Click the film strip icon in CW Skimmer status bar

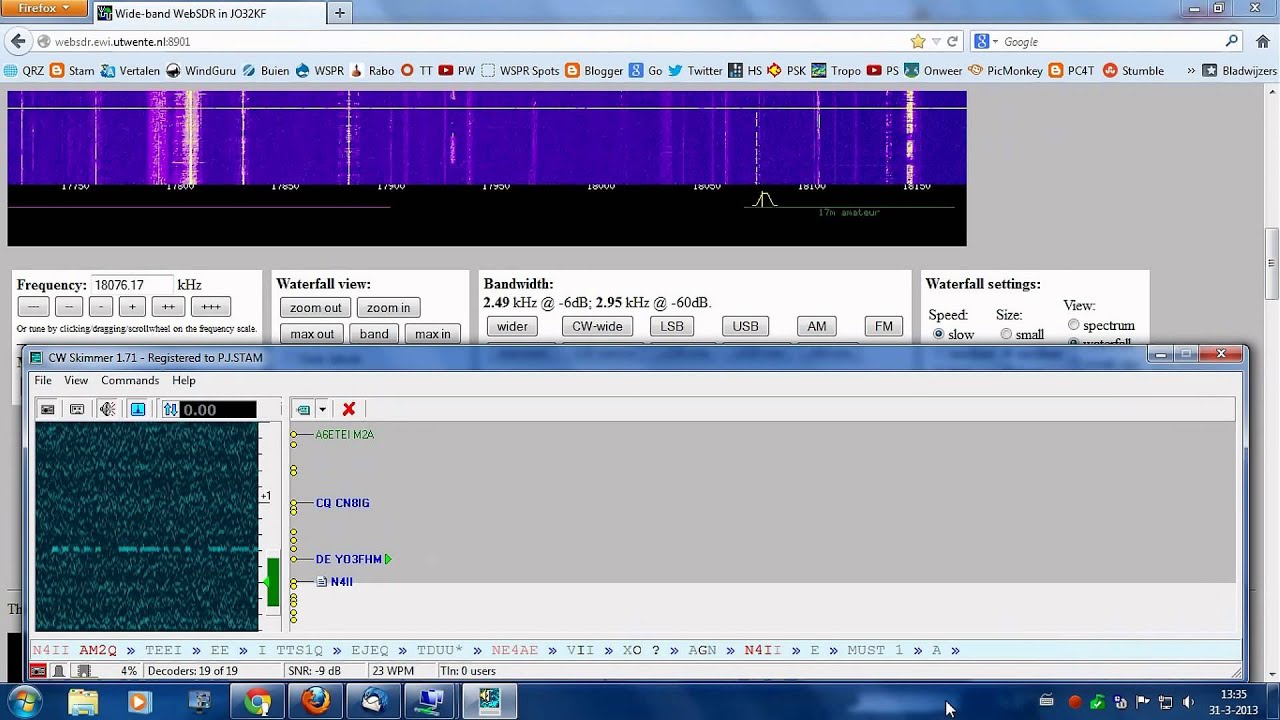(x=83, y=671)
